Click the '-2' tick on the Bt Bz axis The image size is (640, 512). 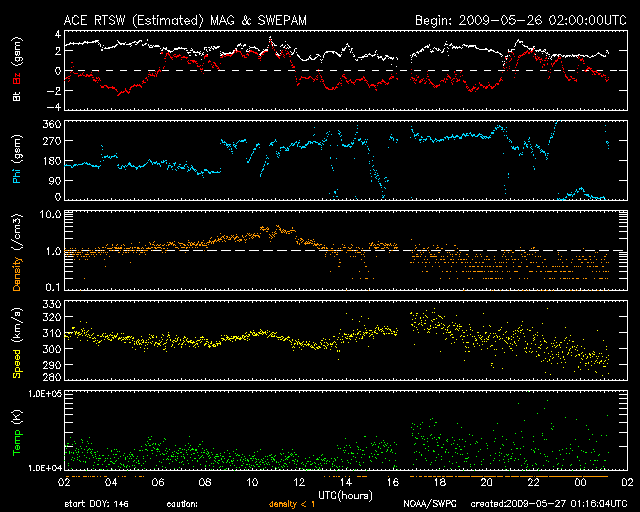click(x=54, y=91)
